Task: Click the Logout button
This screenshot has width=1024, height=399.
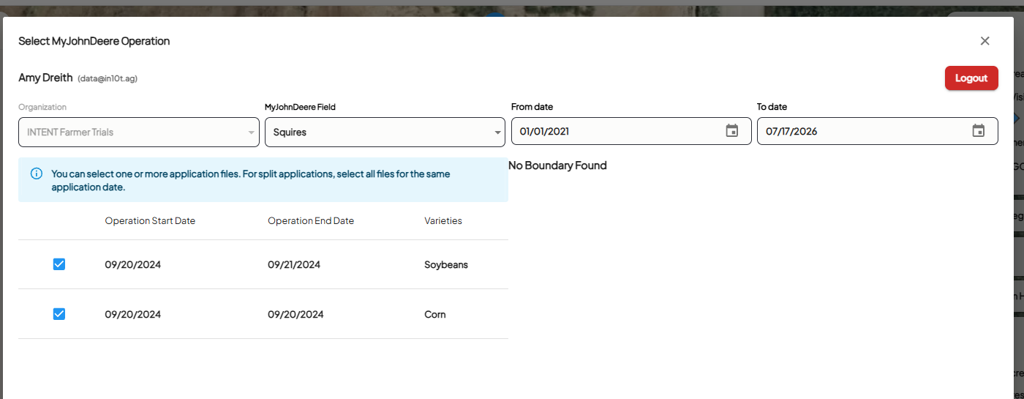Action: (x=971, y=78)
